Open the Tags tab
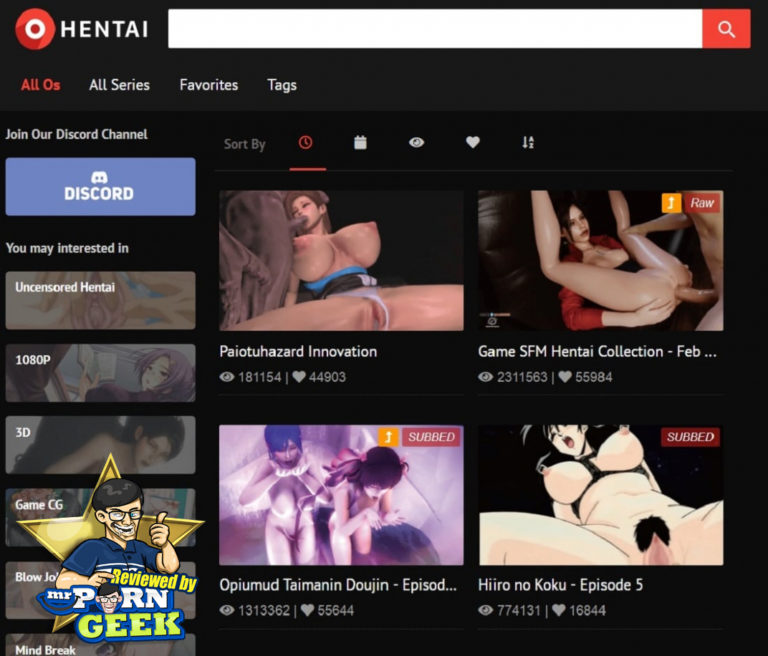768x656 pixels. 282,85
